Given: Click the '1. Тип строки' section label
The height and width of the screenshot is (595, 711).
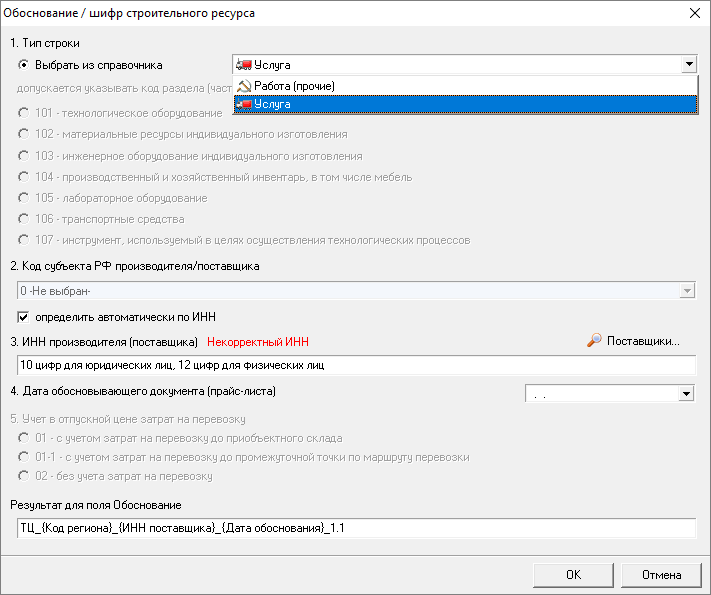Looking at the screenshot, I should [45, 43].
